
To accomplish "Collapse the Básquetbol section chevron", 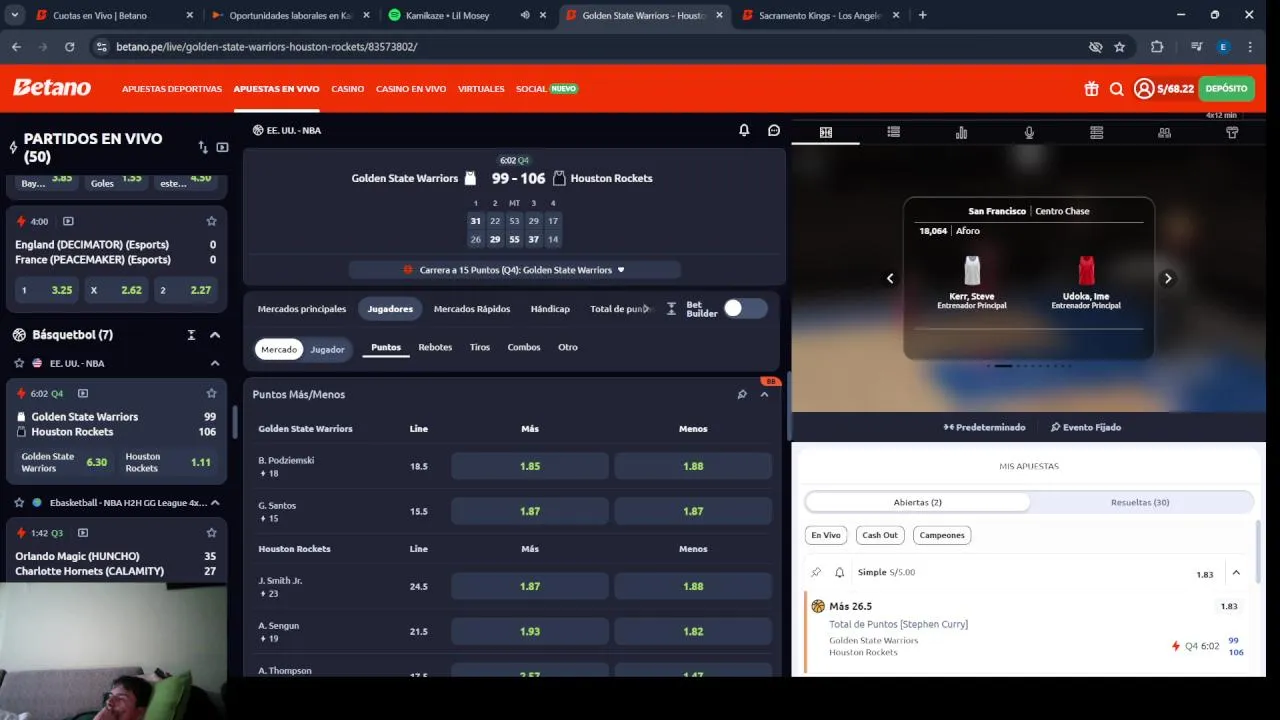I will coord(215,335).
